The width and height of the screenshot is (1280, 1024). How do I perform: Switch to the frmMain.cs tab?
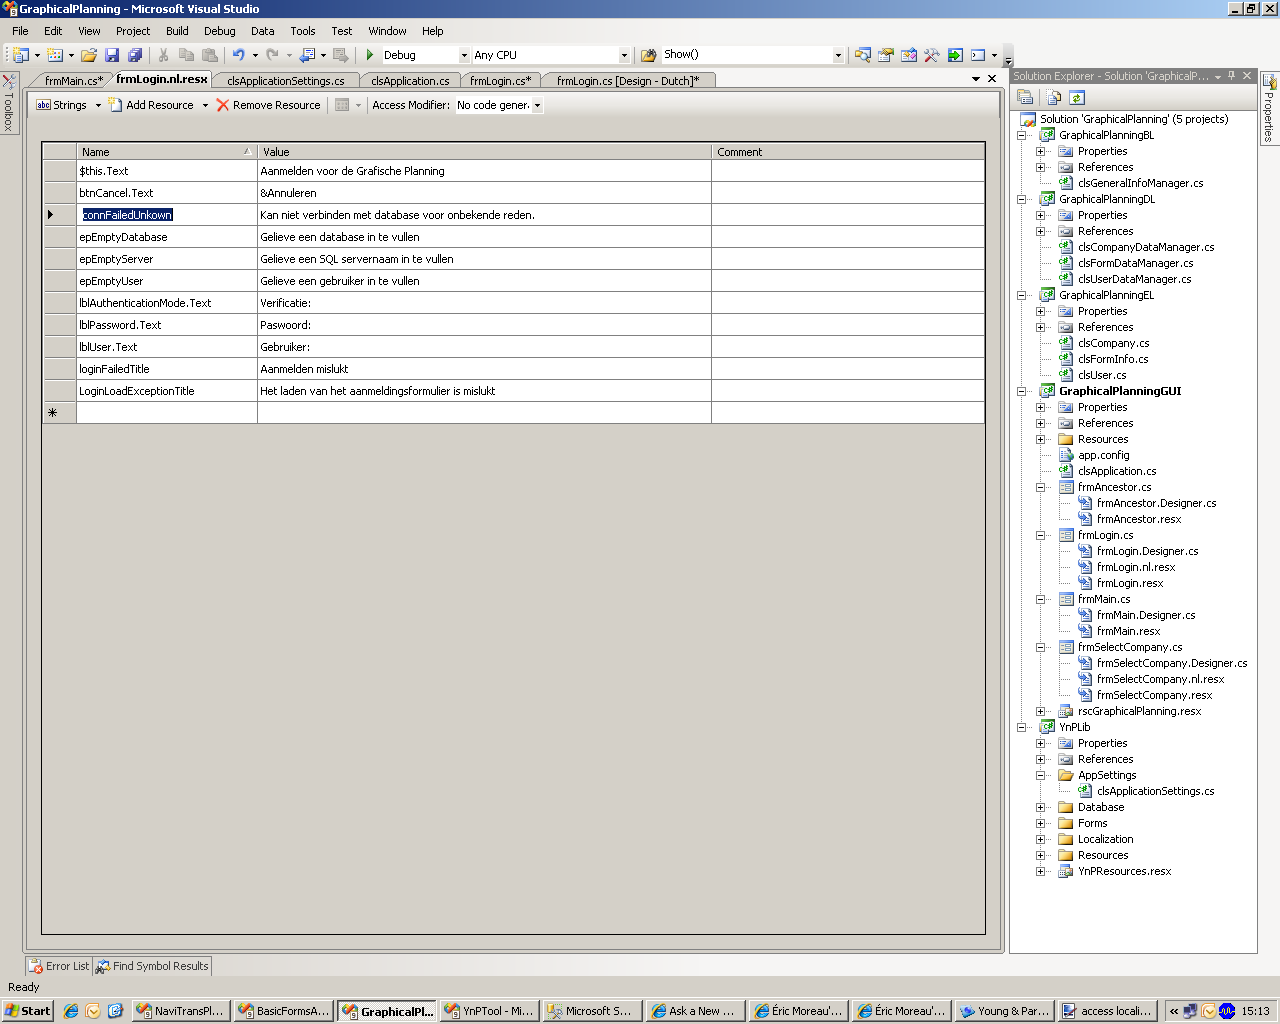coord(75,78)
